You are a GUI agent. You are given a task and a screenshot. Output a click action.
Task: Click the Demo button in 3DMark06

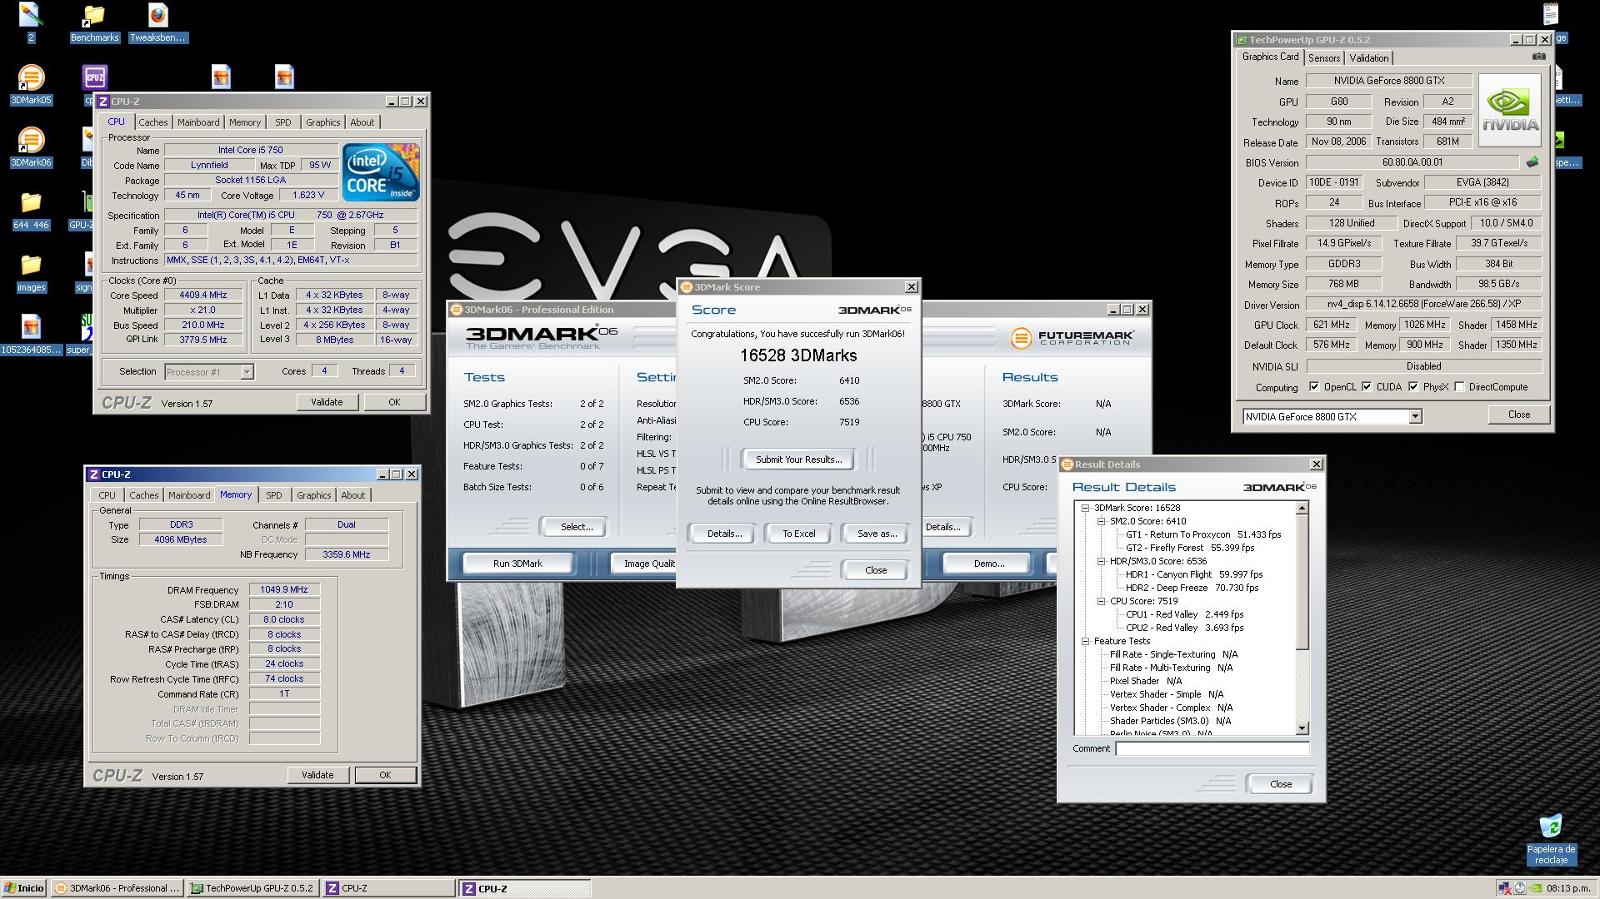pyautogui.click(x=988, y=563)
